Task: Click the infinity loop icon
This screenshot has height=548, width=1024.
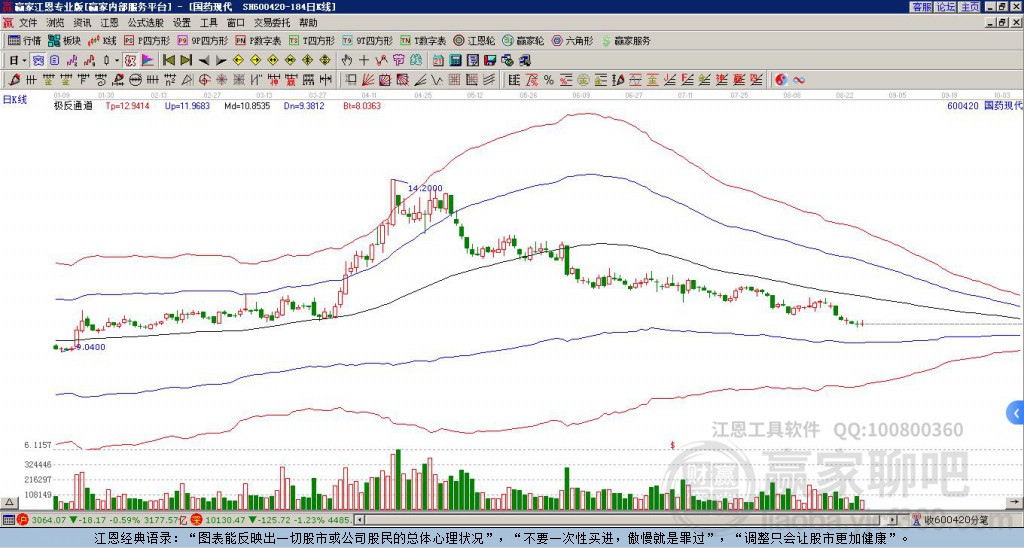Action: tap(799, 80)
